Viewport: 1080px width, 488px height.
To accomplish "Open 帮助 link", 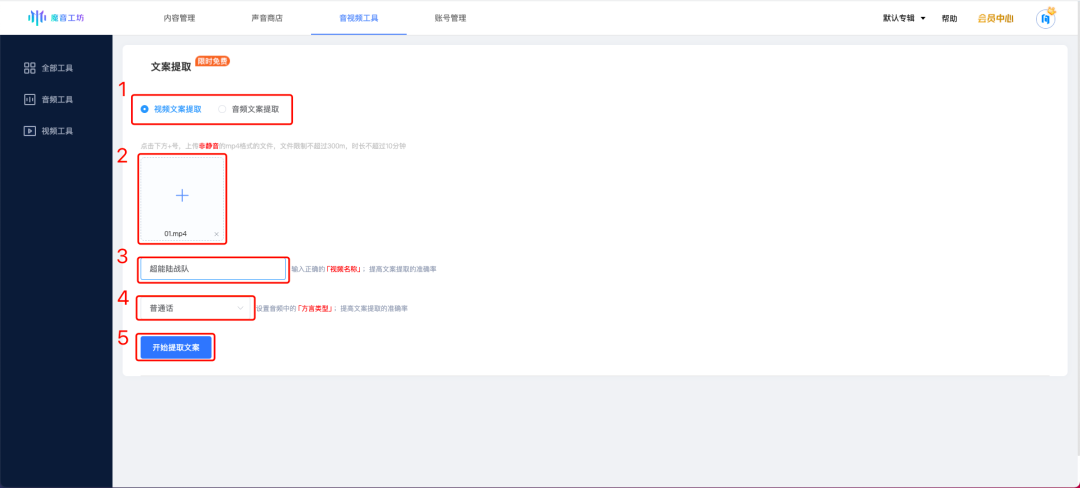I will [949, 19].
